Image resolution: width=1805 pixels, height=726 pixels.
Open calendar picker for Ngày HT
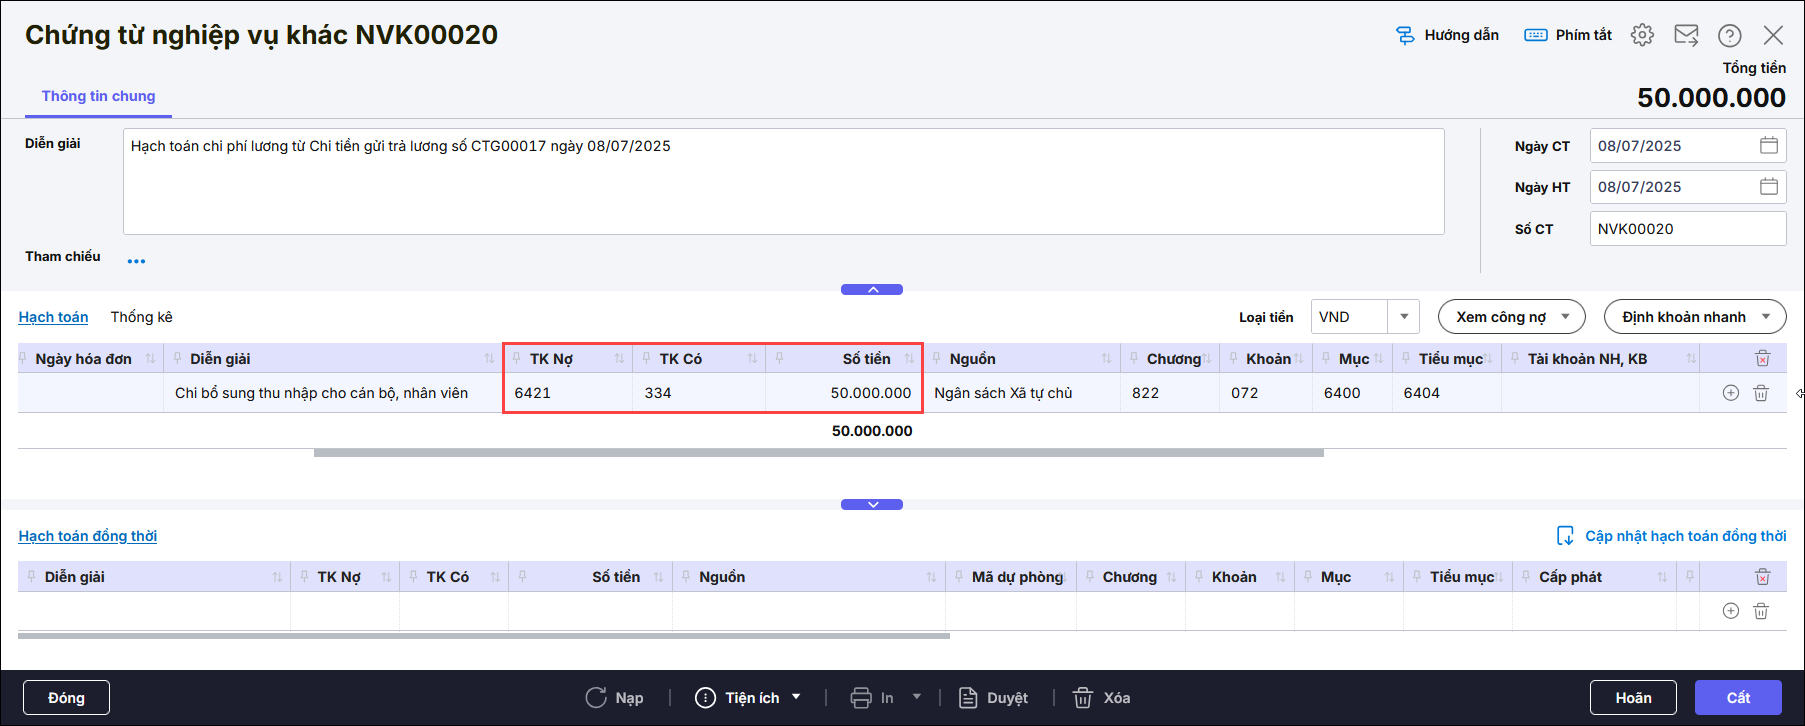[1768, 187]
